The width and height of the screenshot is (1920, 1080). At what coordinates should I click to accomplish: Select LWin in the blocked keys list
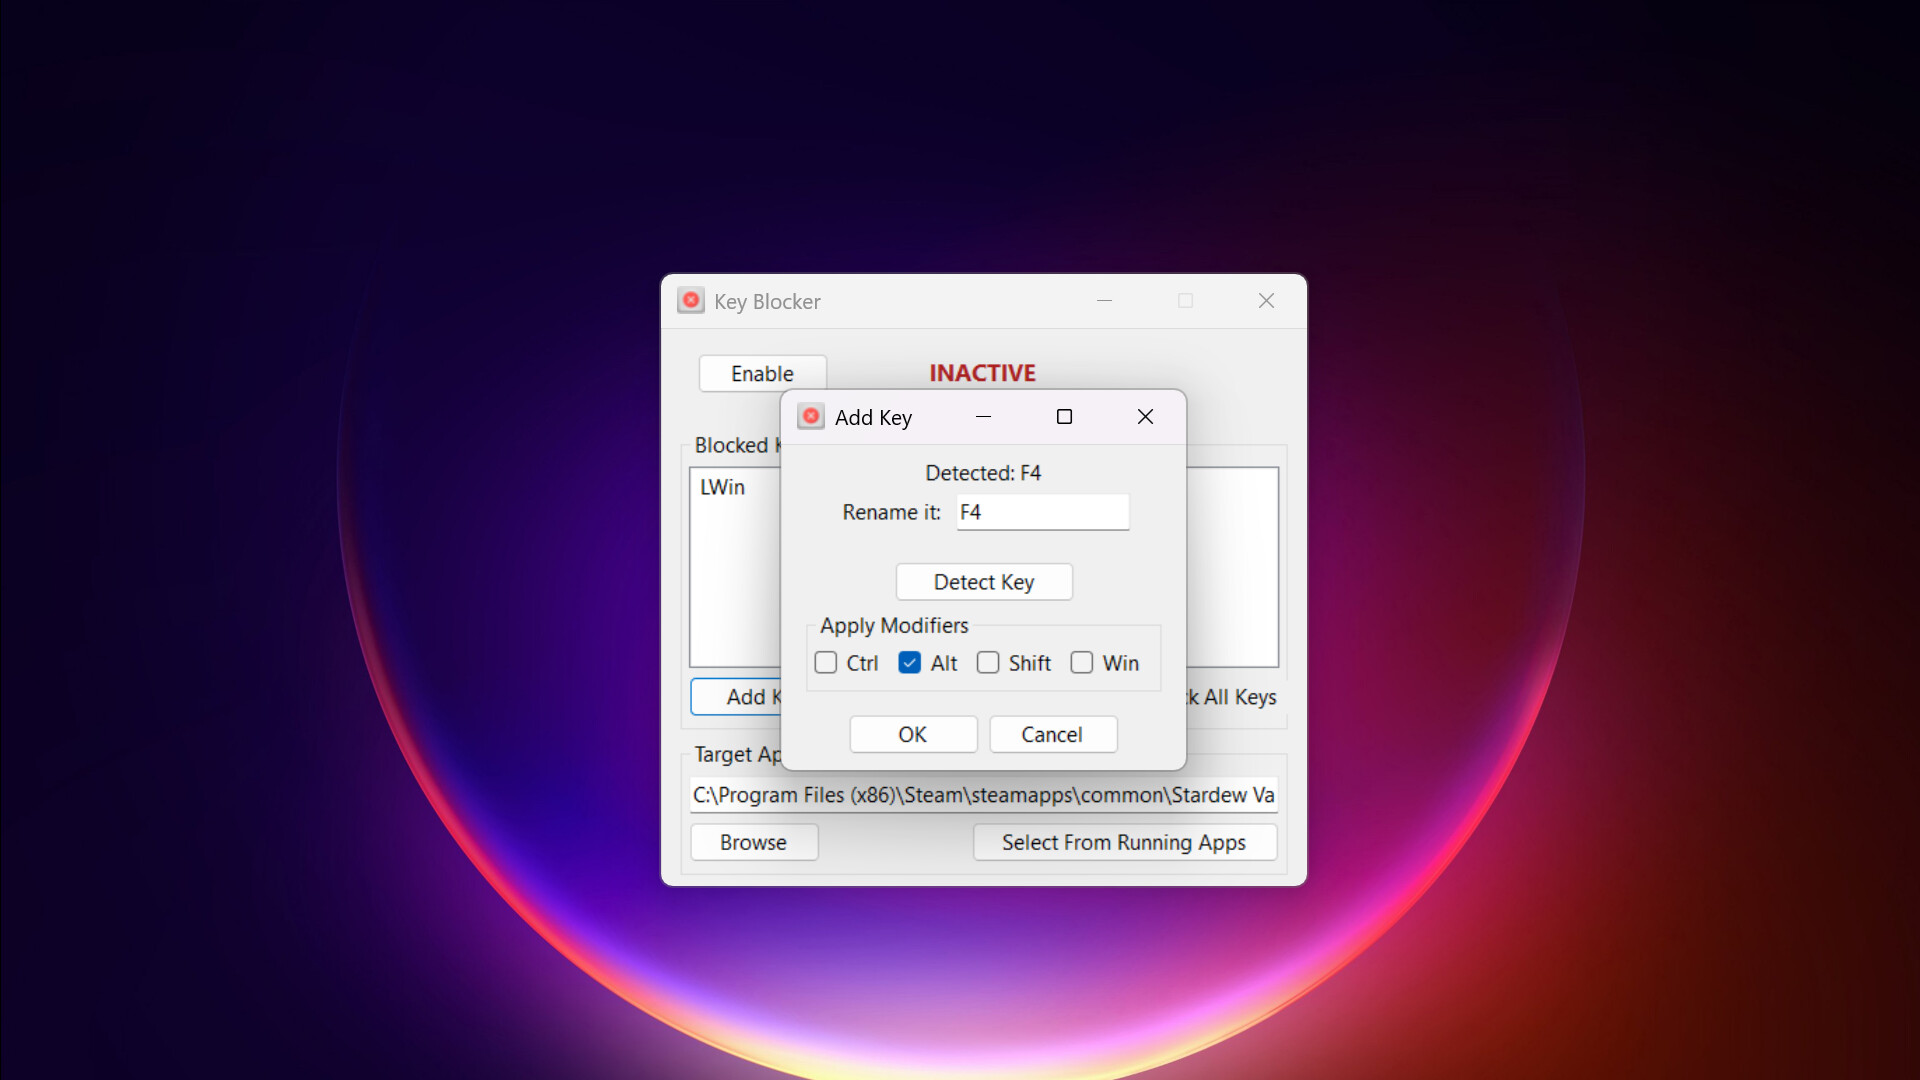(722, 487)
